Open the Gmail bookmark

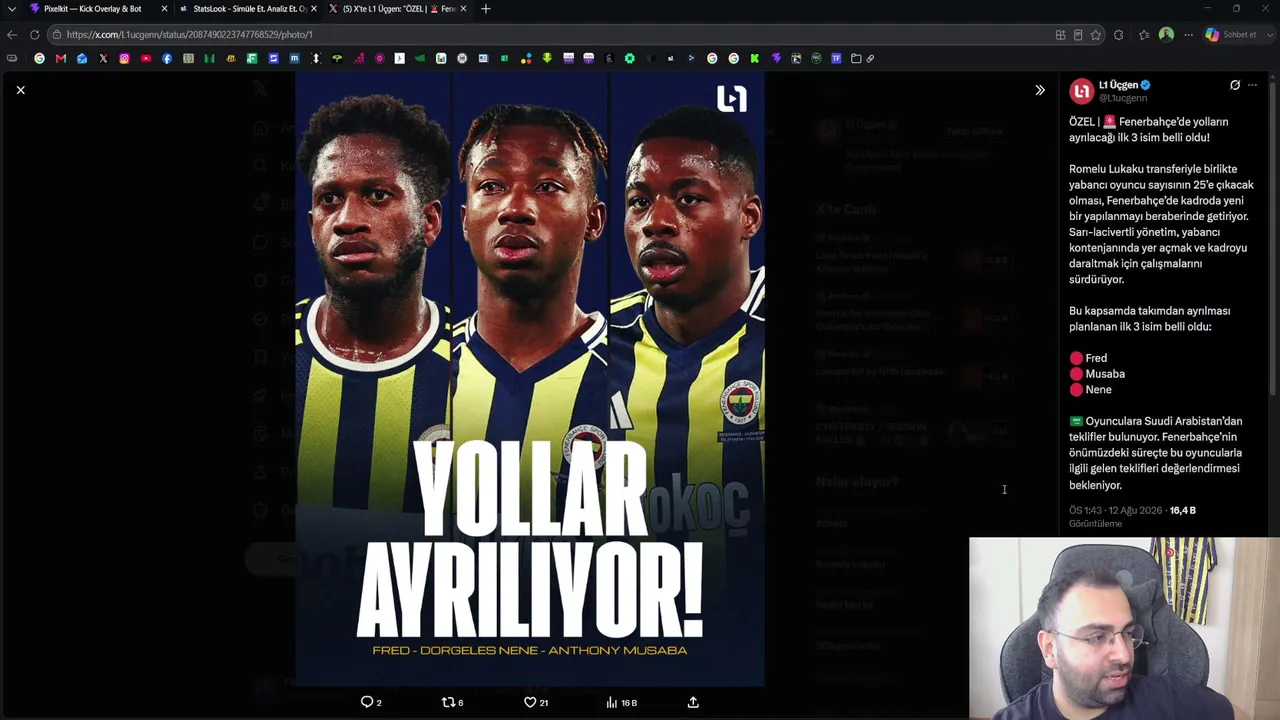tap(61, 58)
